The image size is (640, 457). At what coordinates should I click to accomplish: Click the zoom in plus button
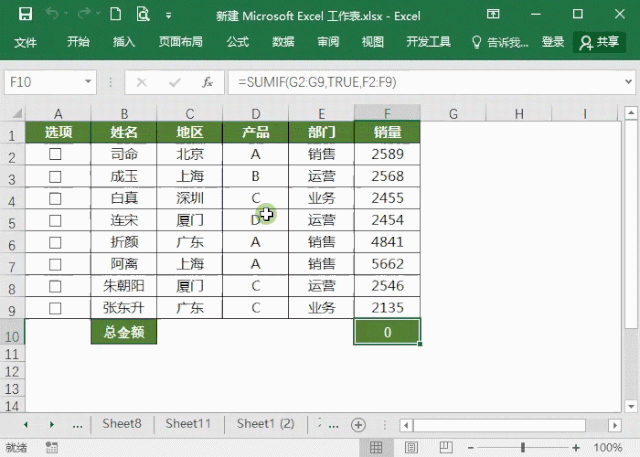click(576, 448)
